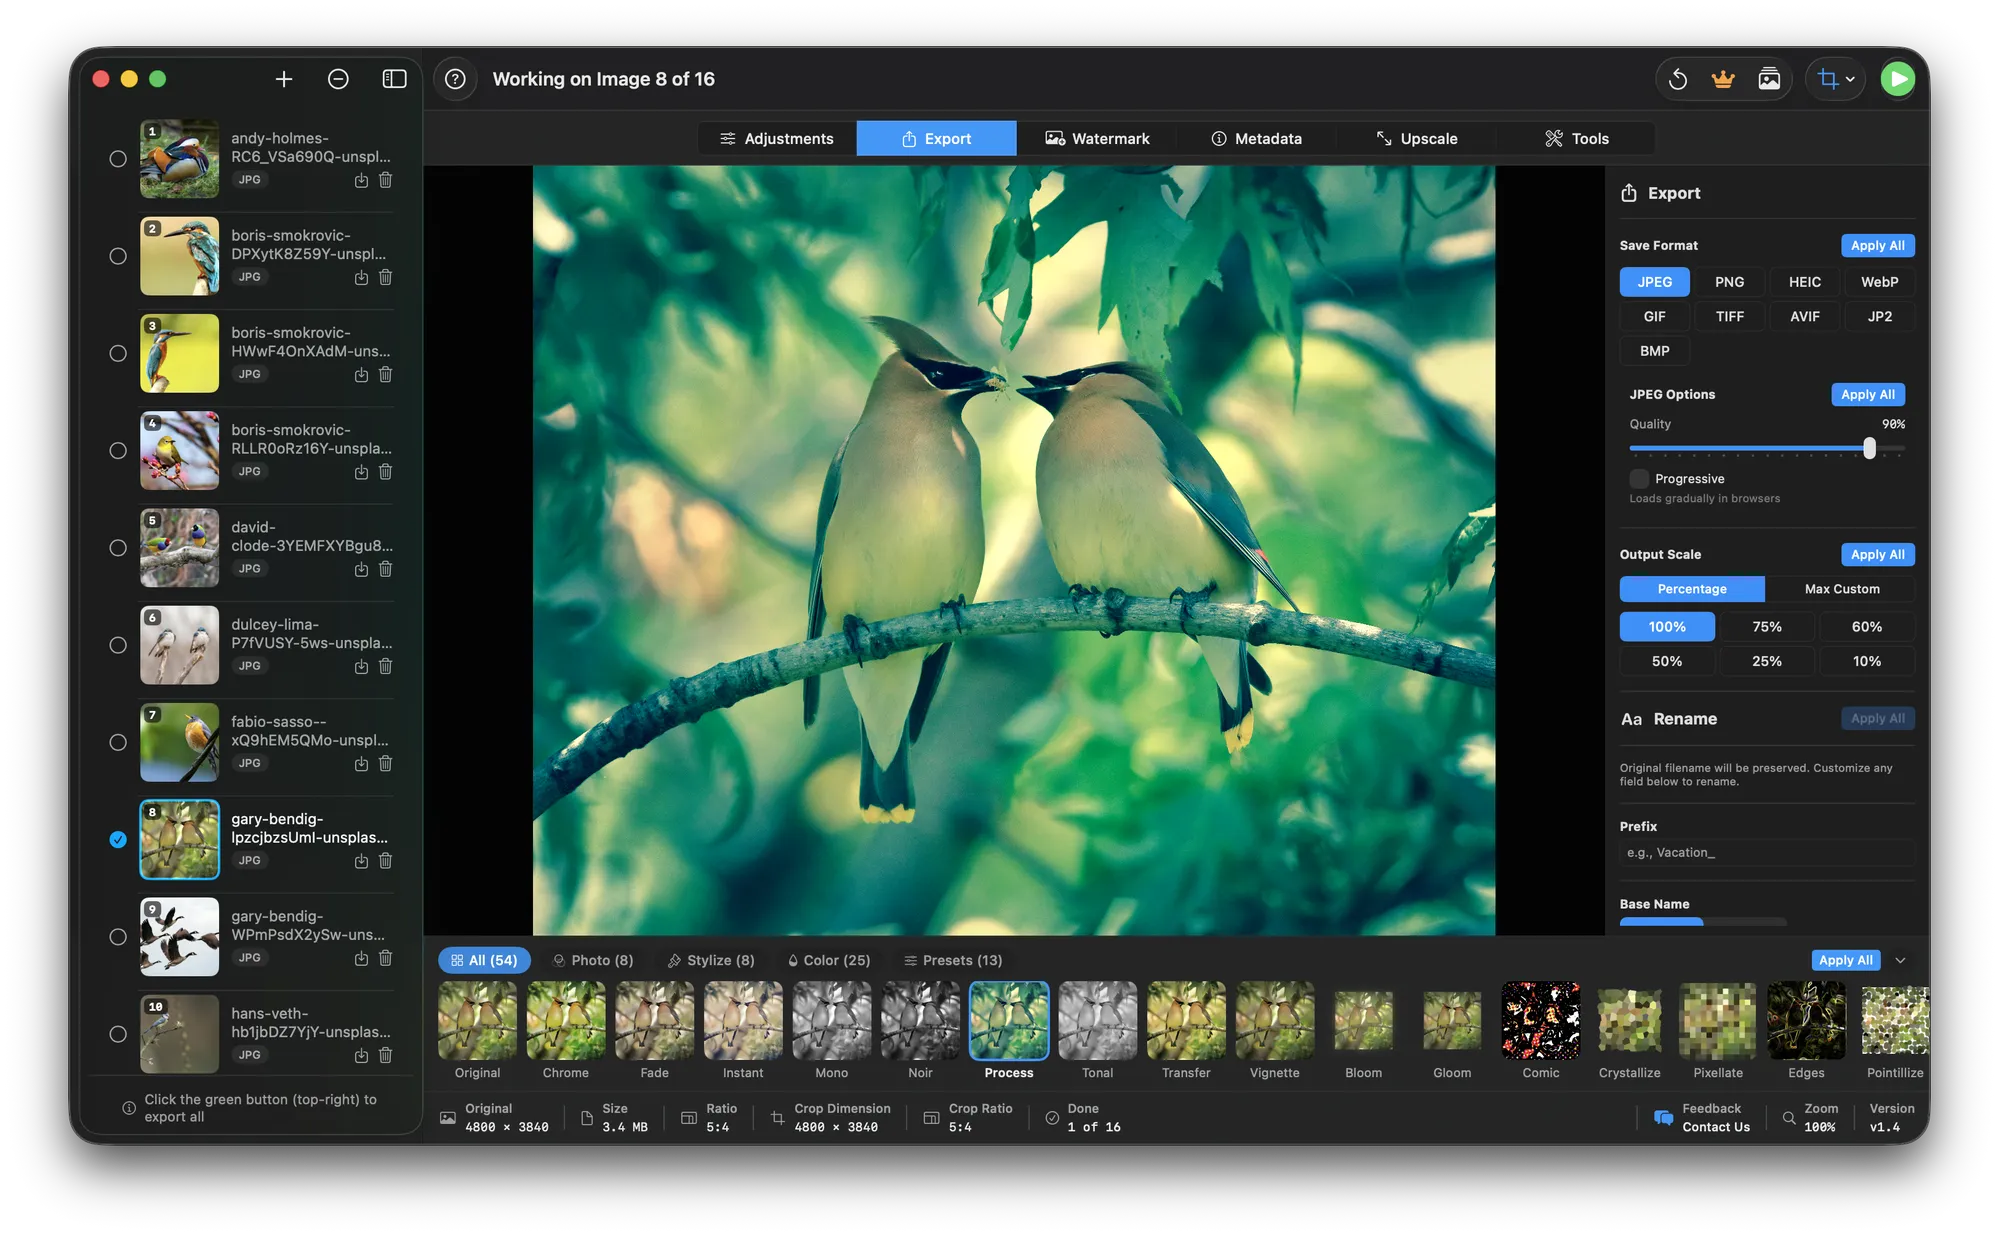Expand the chevron beside Apply All filters

[1901, 959]
